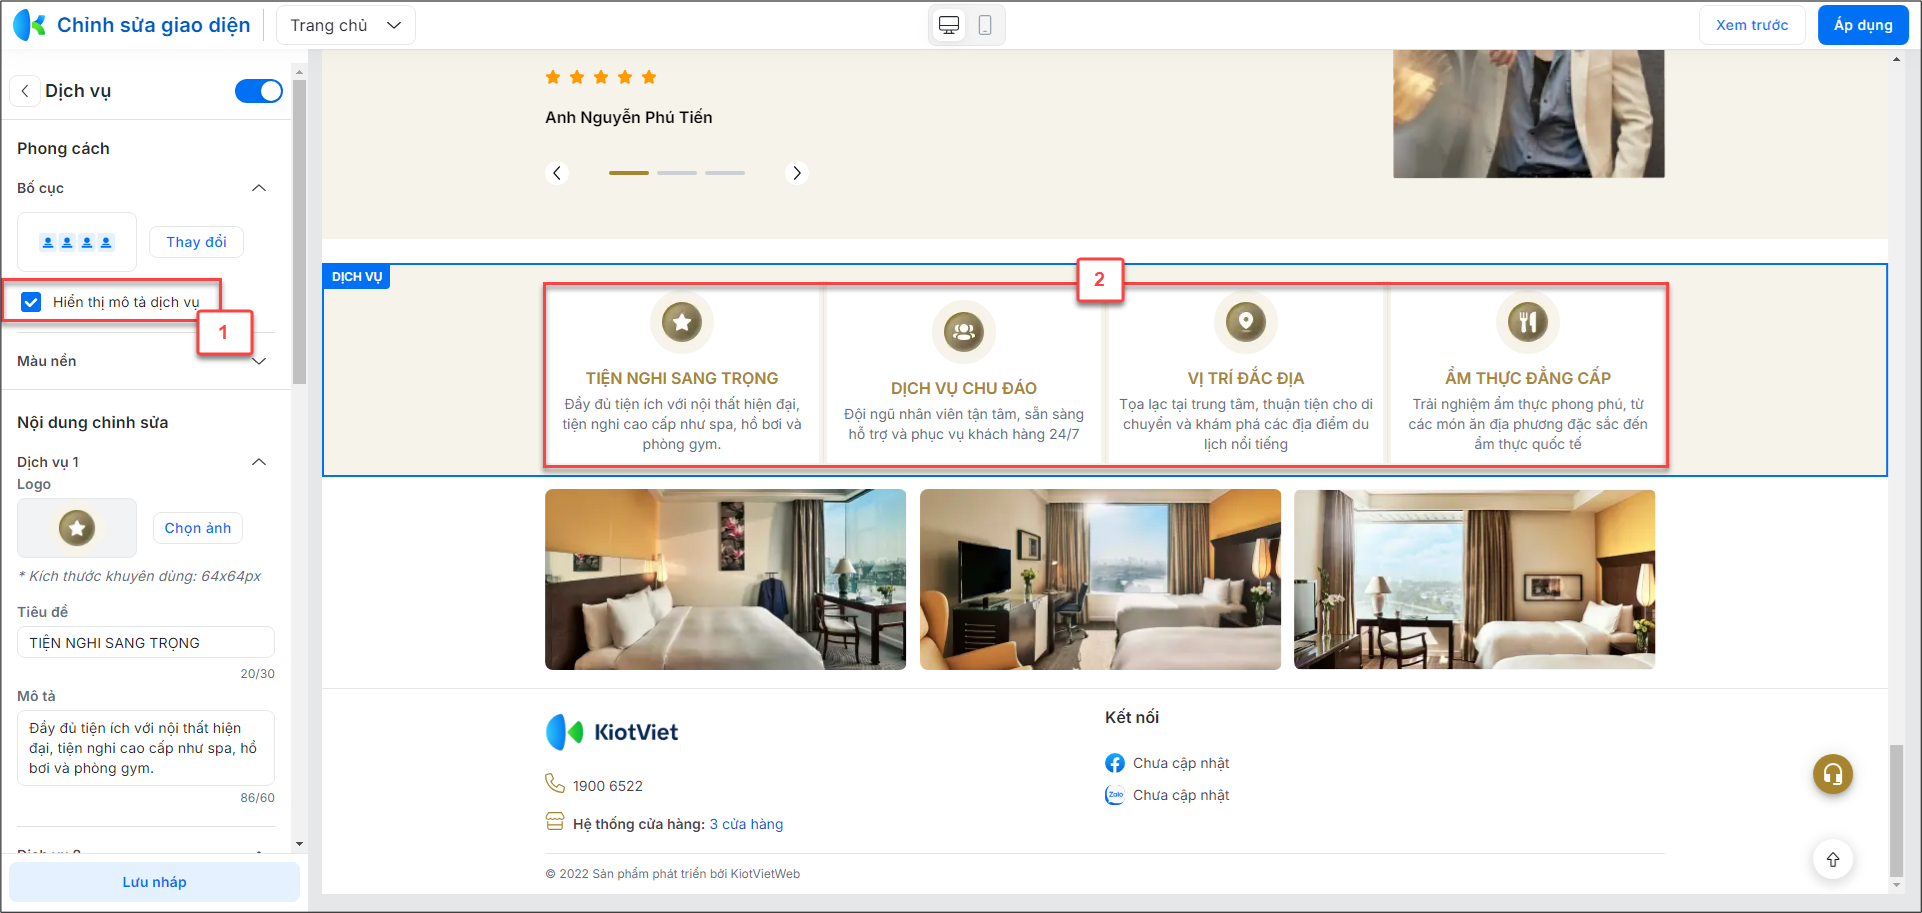Screen dimensions: 1922x913
Task: Click the Dịch vụ chu đáo people icon
Action: 964,332
